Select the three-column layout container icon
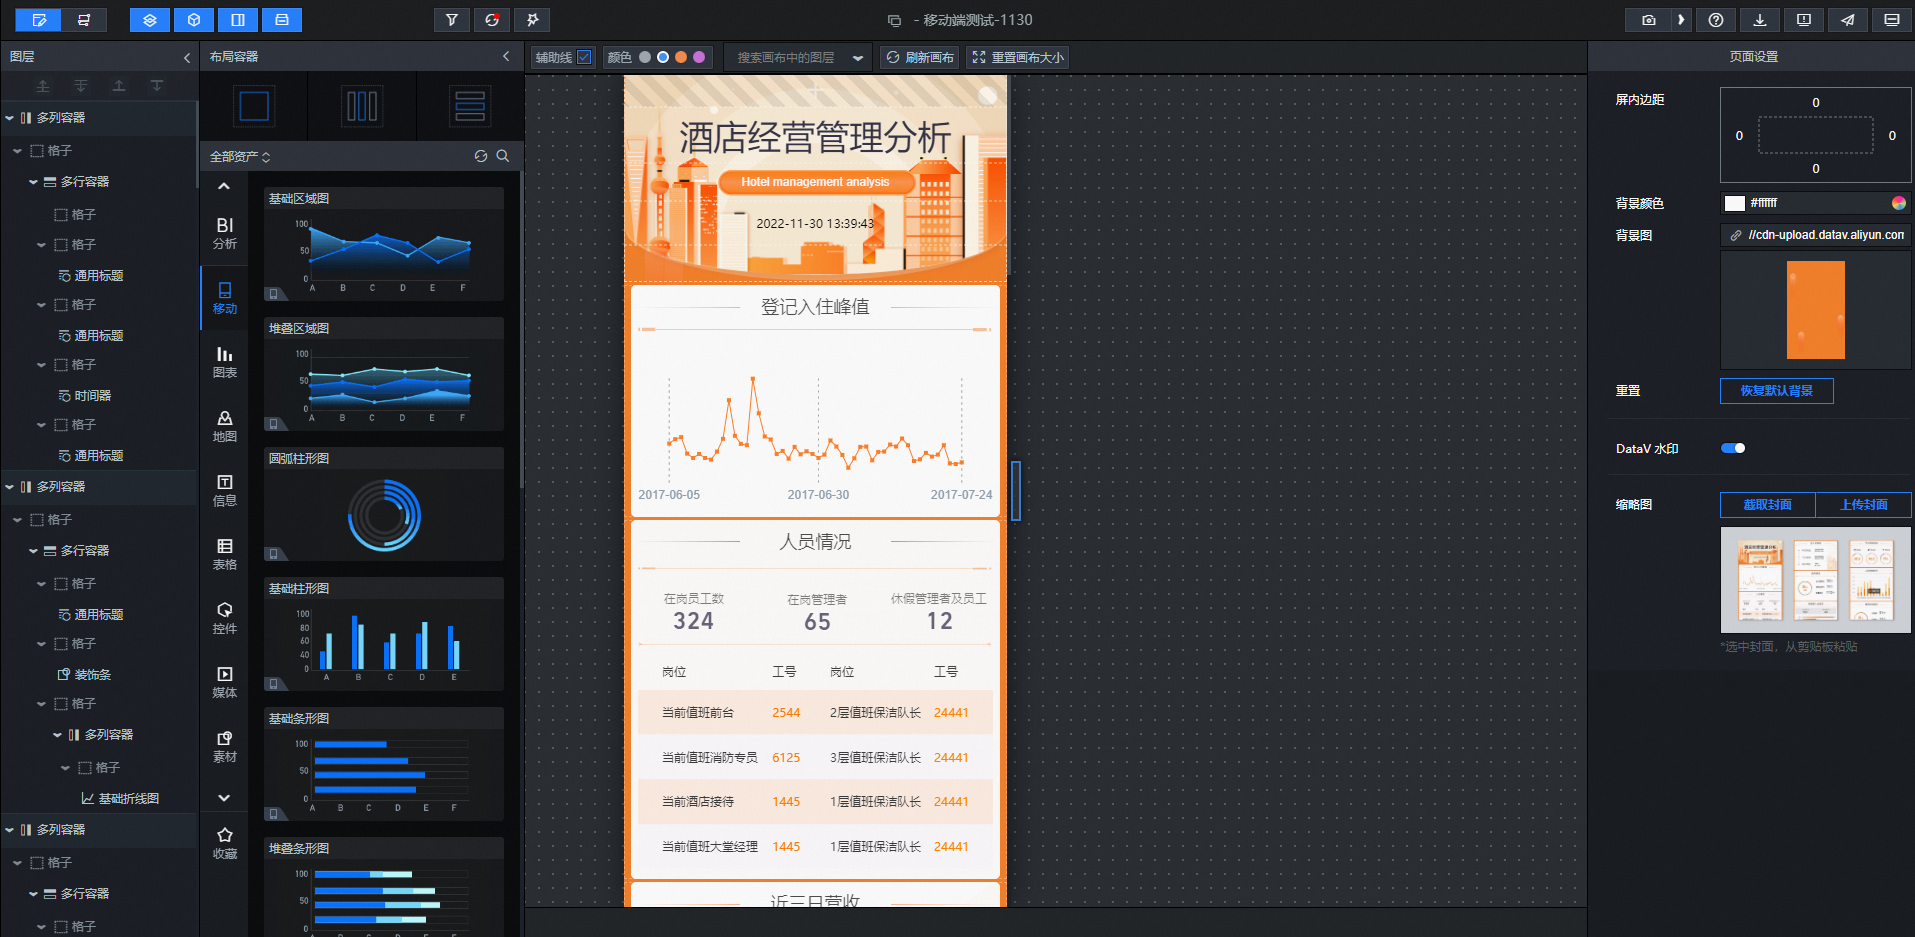 362,106
